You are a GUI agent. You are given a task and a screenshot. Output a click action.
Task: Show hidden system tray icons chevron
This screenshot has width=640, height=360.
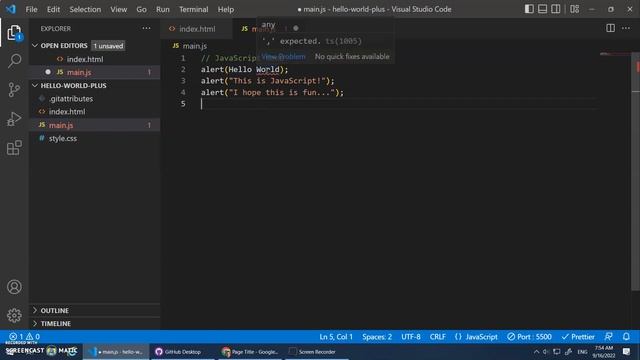pos(536,351)
